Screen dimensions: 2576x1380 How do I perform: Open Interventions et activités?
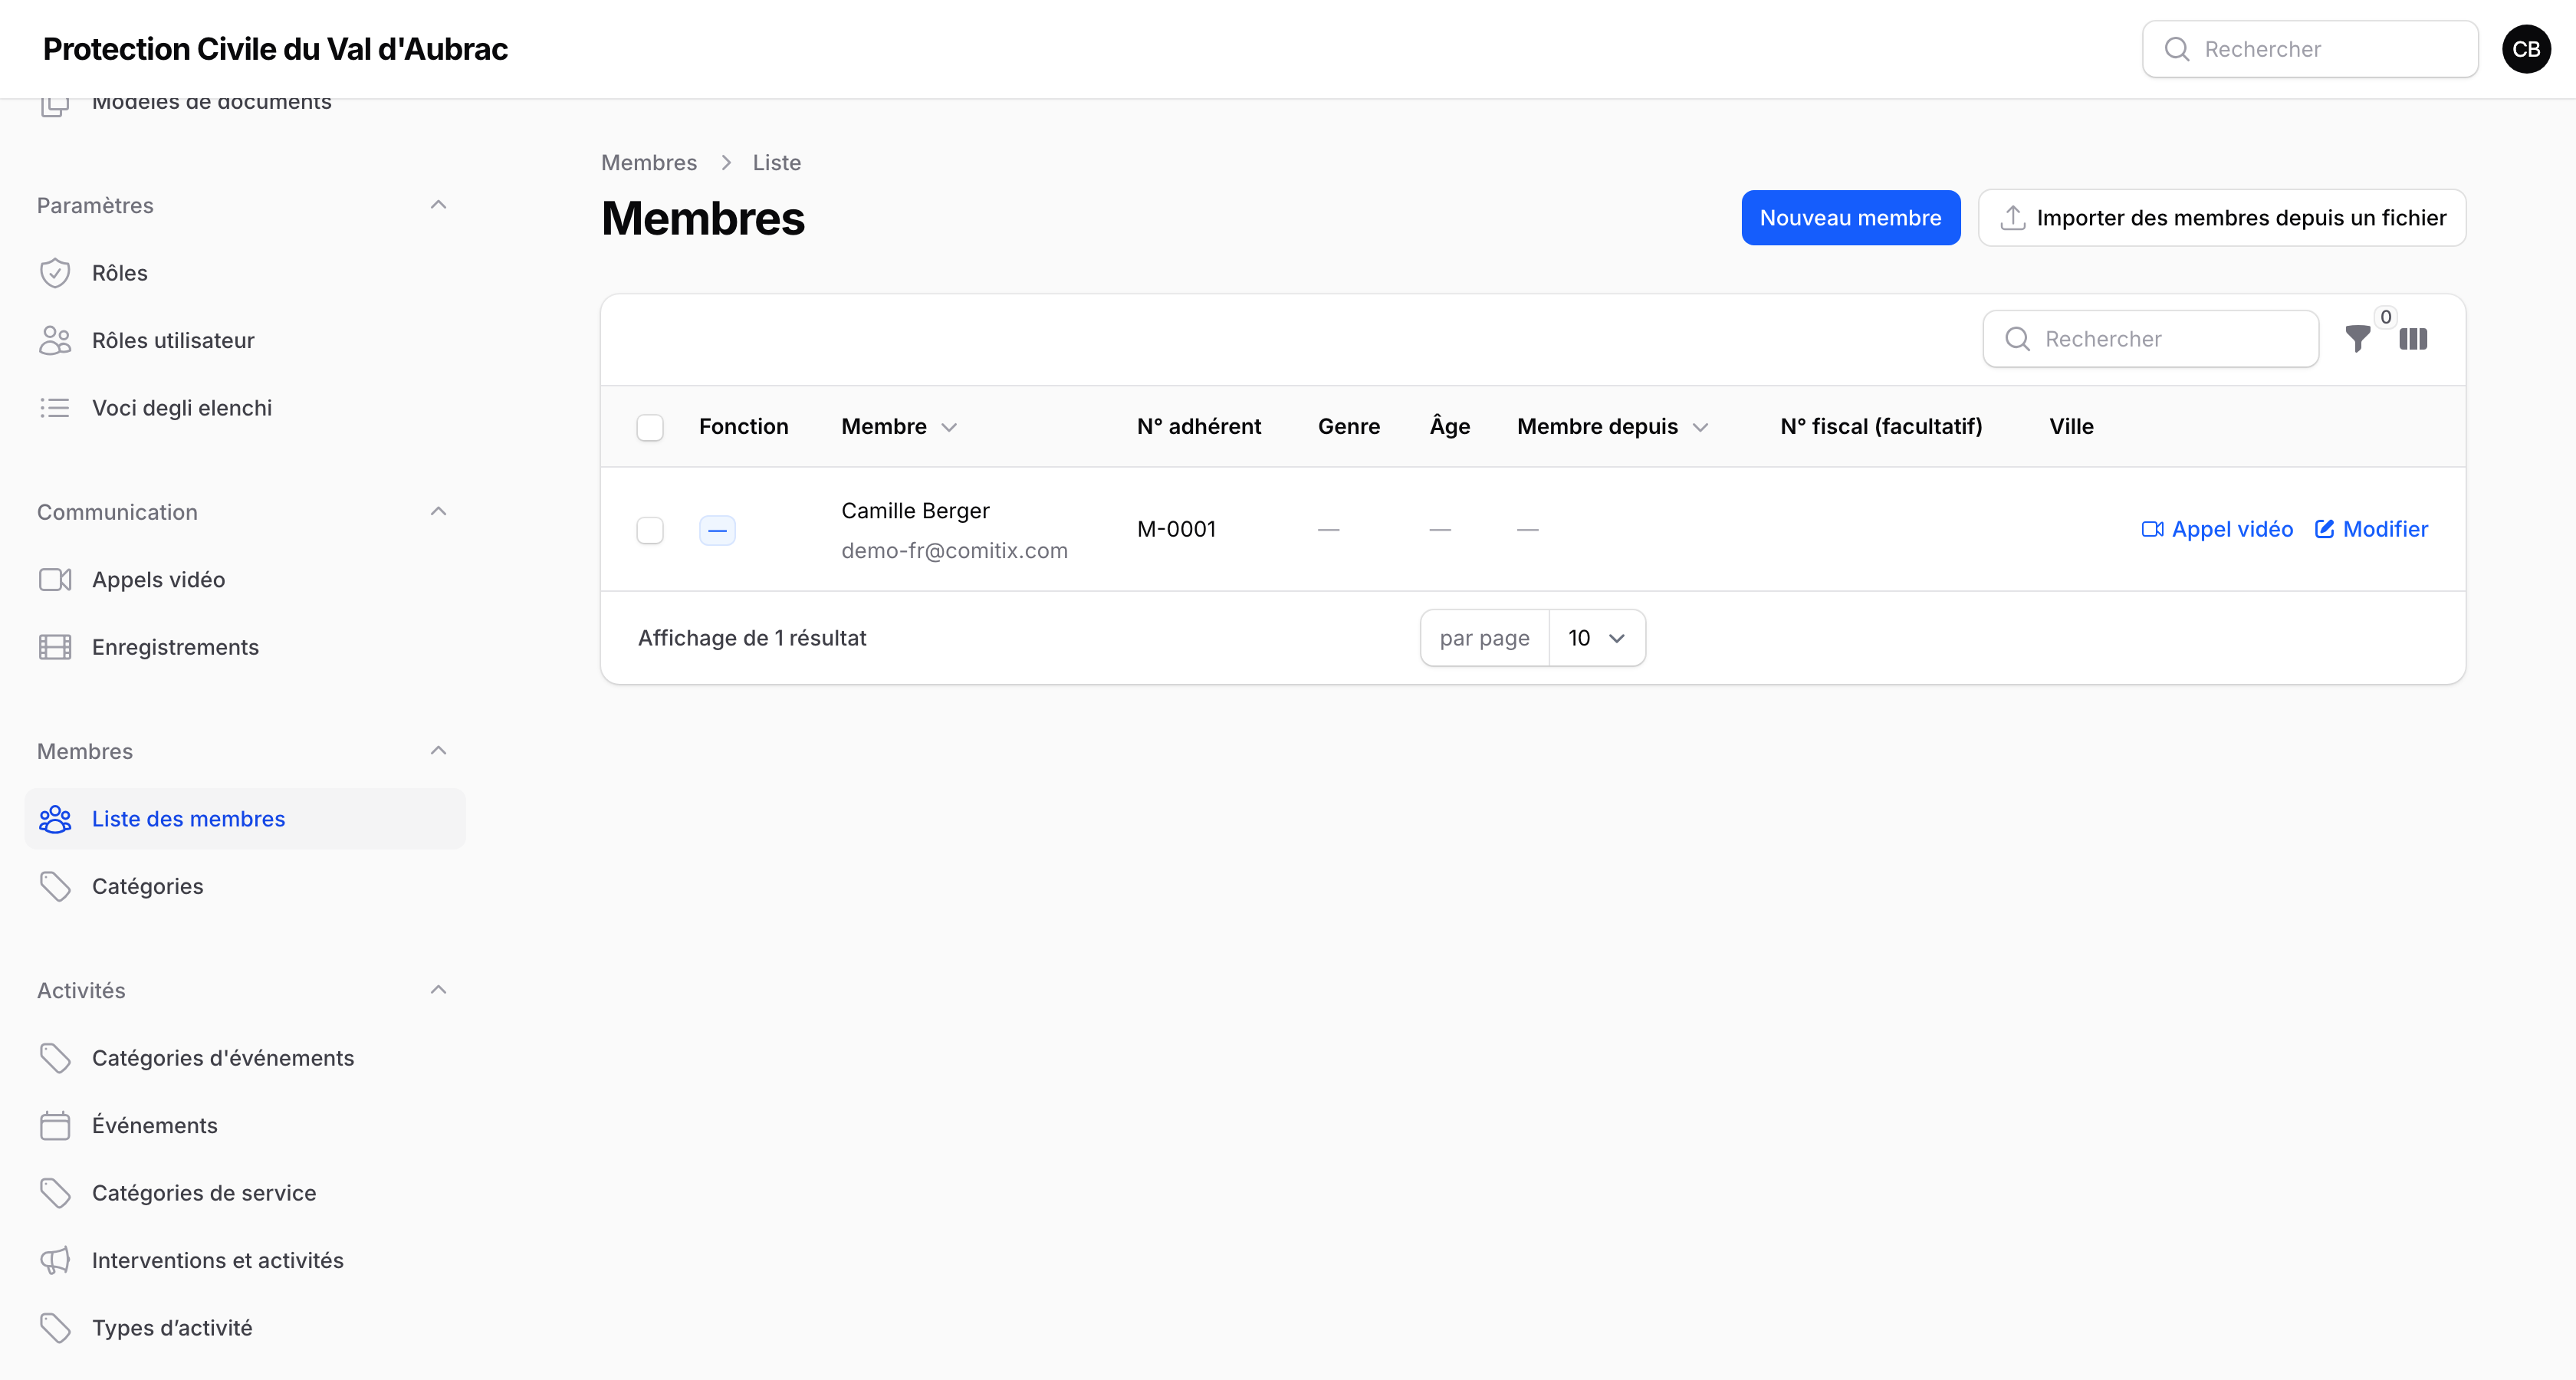(x=245, y=1260)
